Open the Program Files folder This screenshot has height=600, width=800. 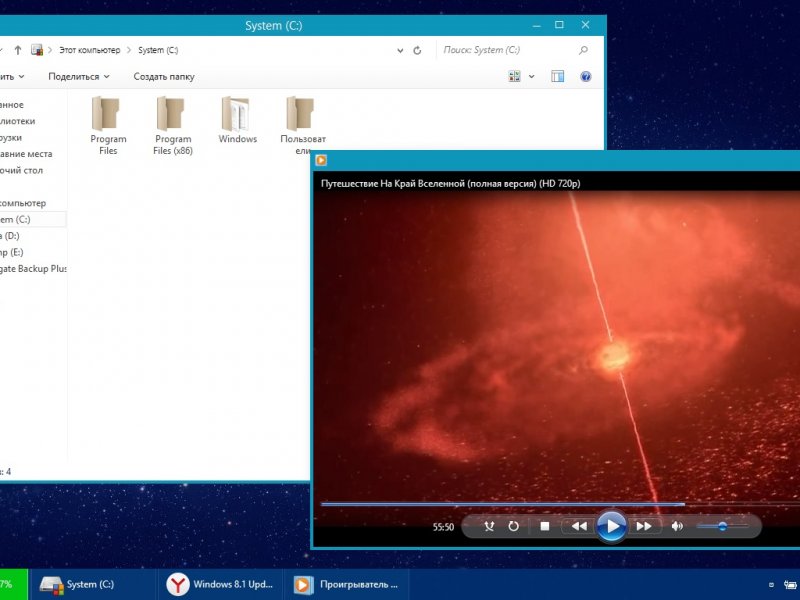[108, 126]
